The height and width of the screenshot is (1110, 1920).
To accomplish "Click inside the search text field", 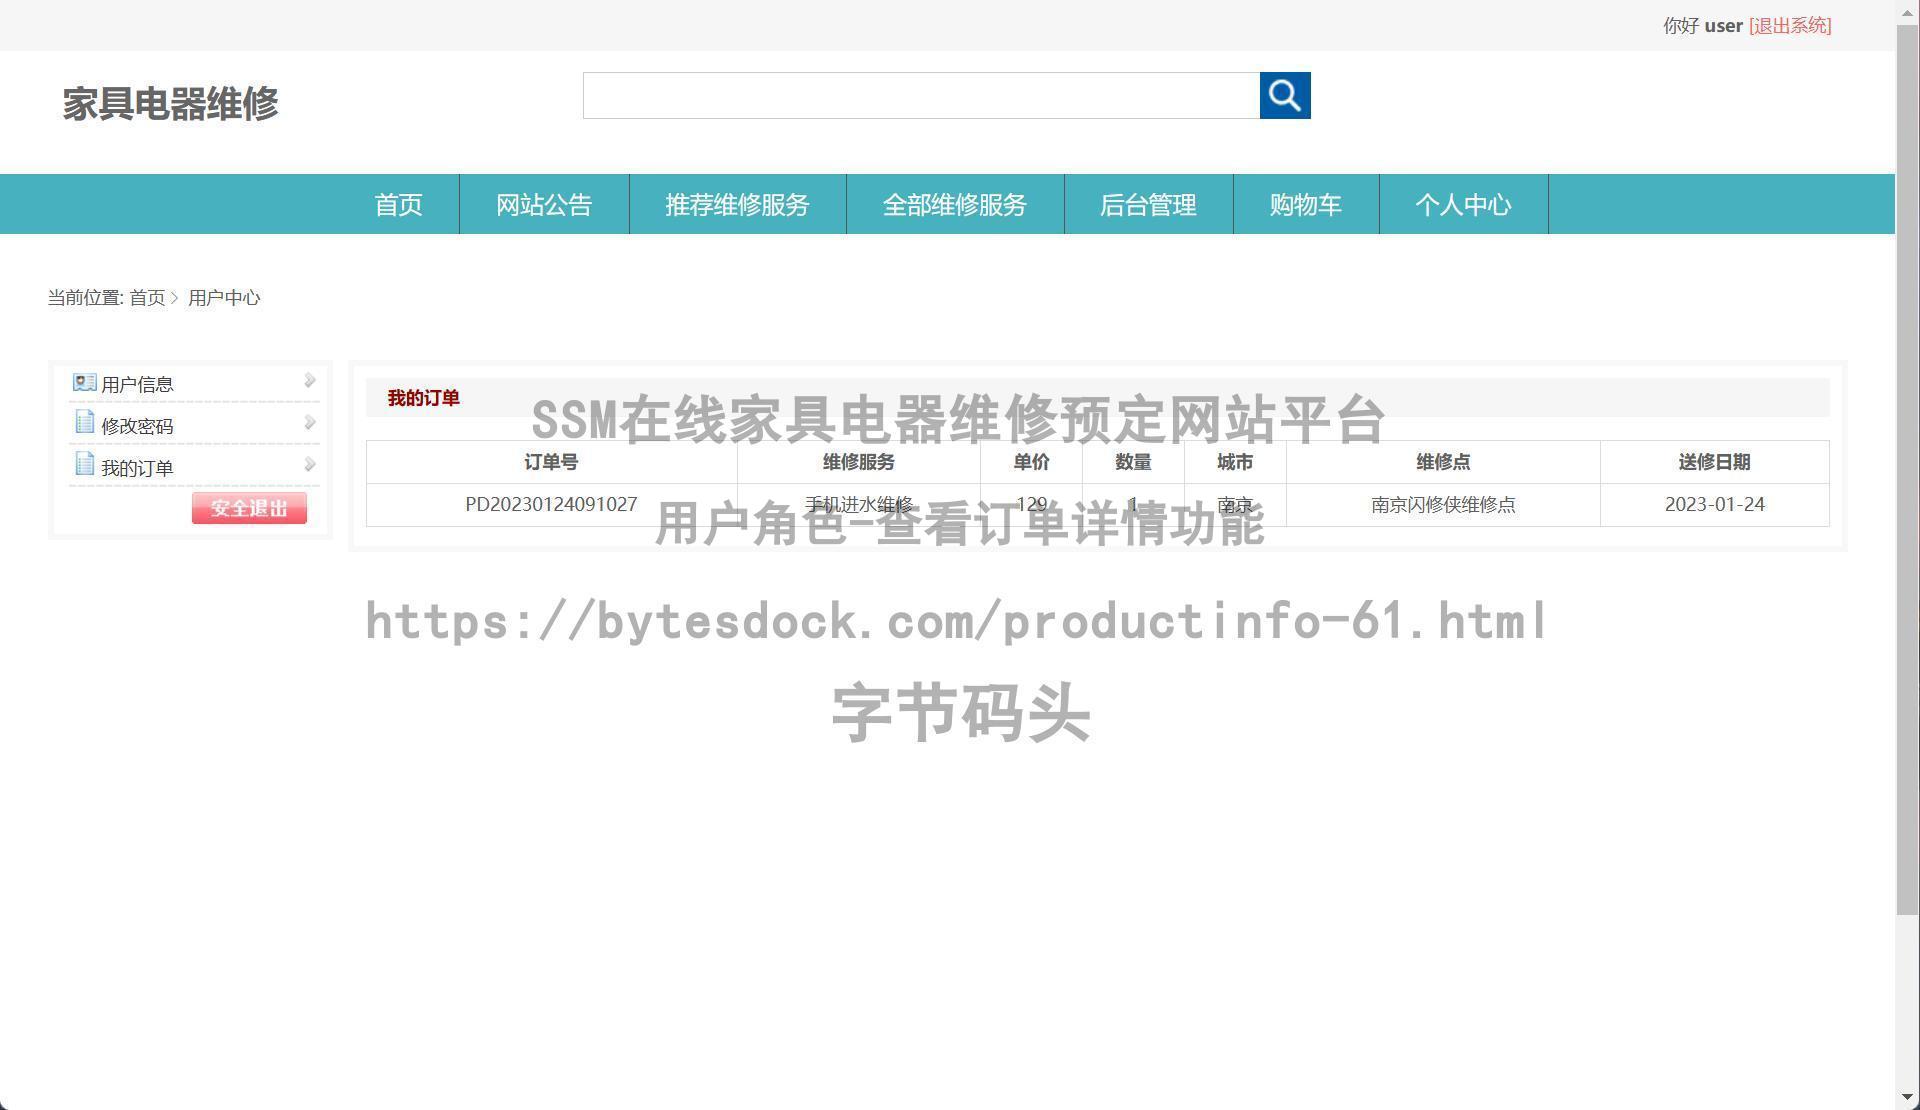I will point(920,96).
